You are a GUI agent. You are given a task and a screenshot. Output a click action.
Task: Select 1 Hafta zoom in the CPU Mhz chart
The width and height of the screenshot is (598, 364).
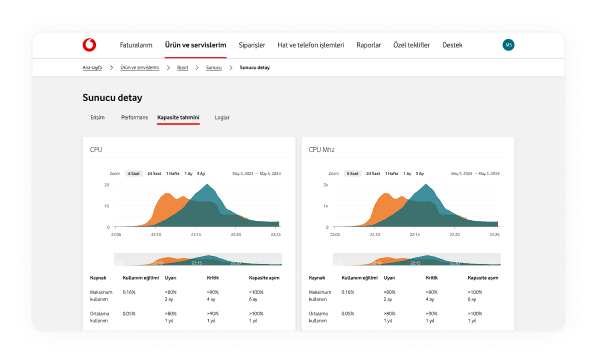(391, 174)
